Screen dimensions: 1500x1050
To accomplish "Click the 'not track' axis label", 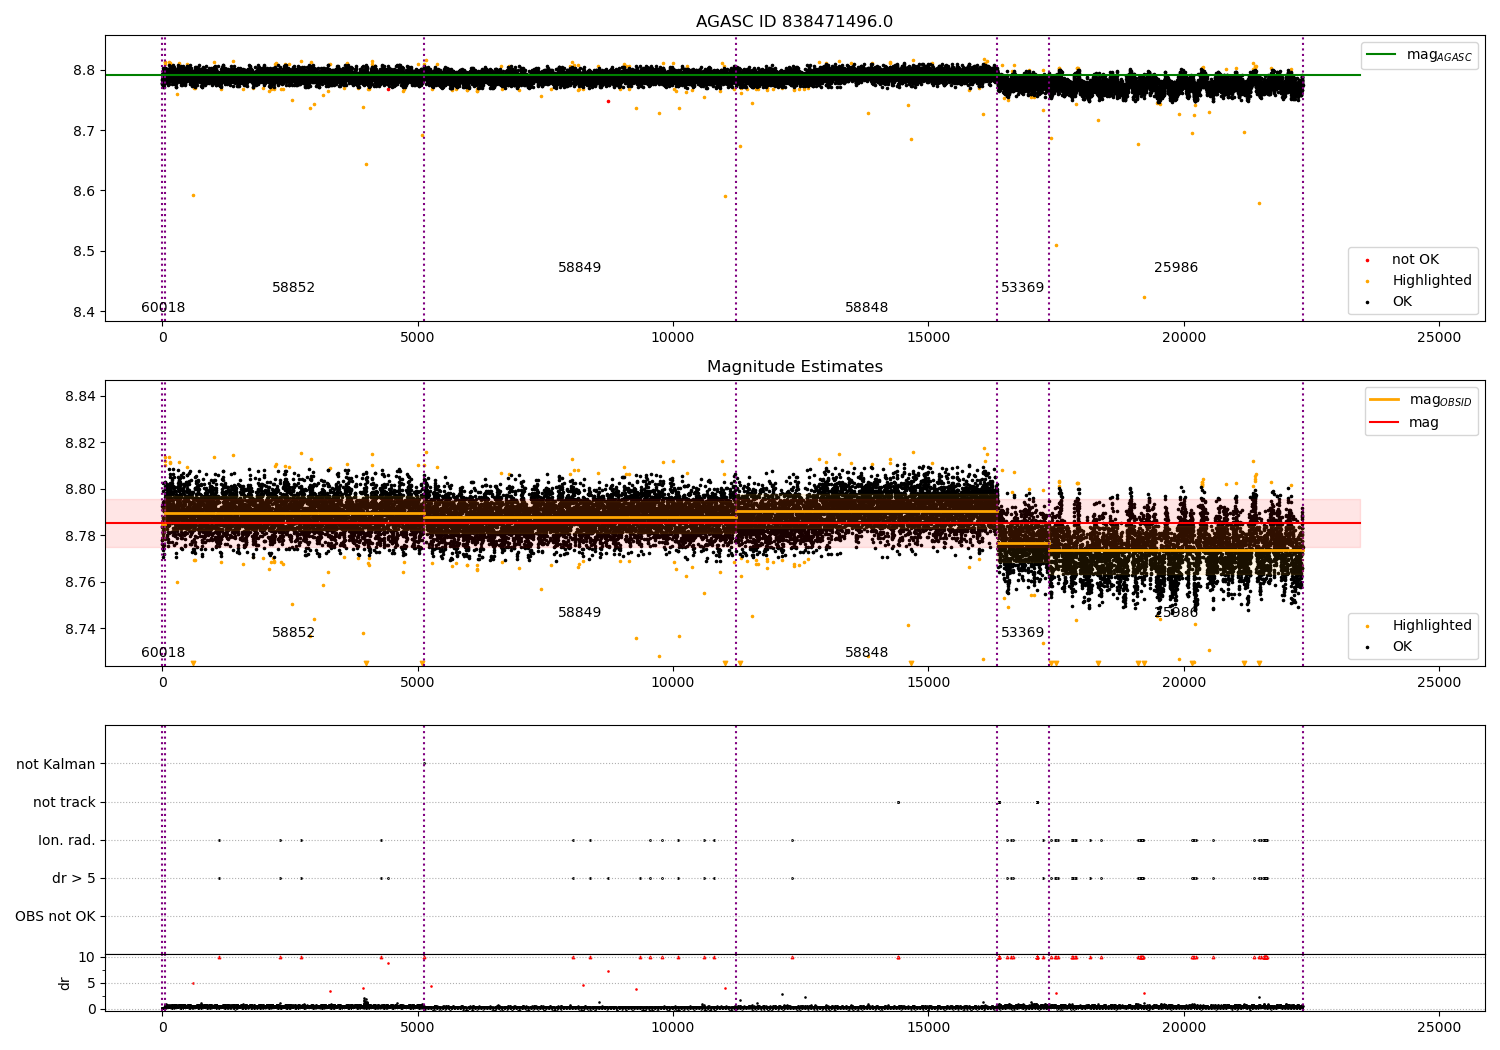I will 64,802.
